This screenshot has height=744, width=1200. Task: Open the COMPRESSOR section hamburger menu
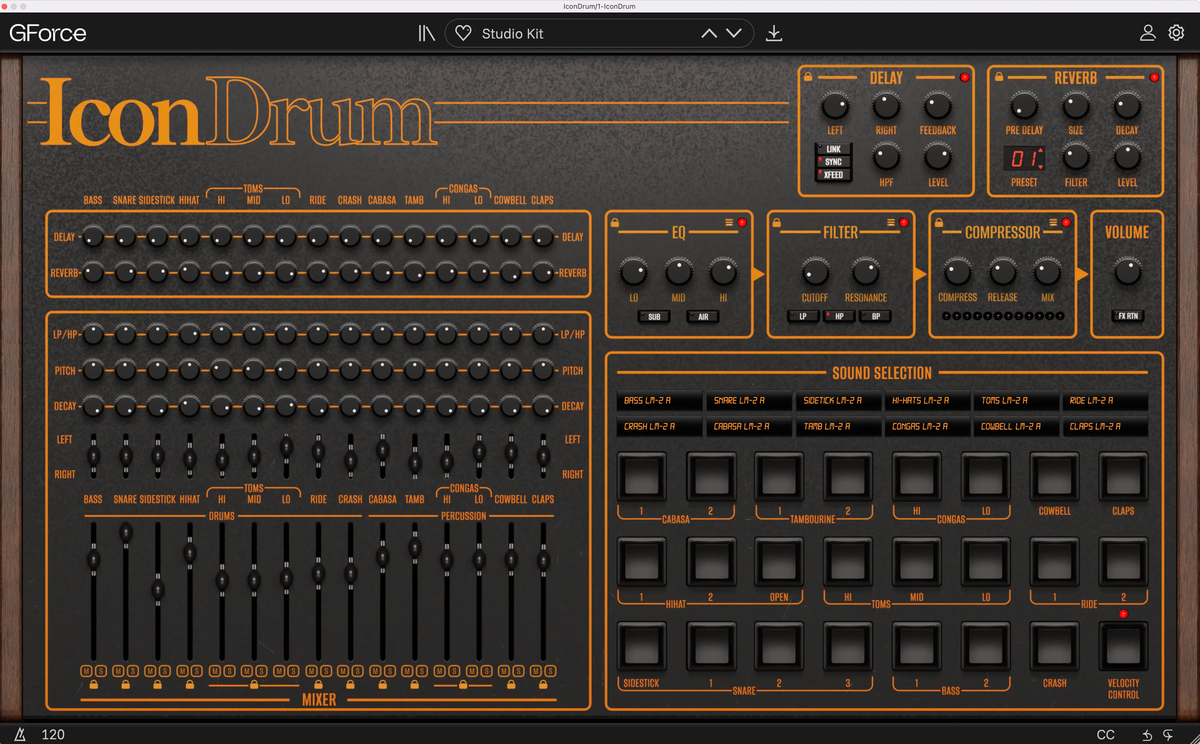(1053, 222)
